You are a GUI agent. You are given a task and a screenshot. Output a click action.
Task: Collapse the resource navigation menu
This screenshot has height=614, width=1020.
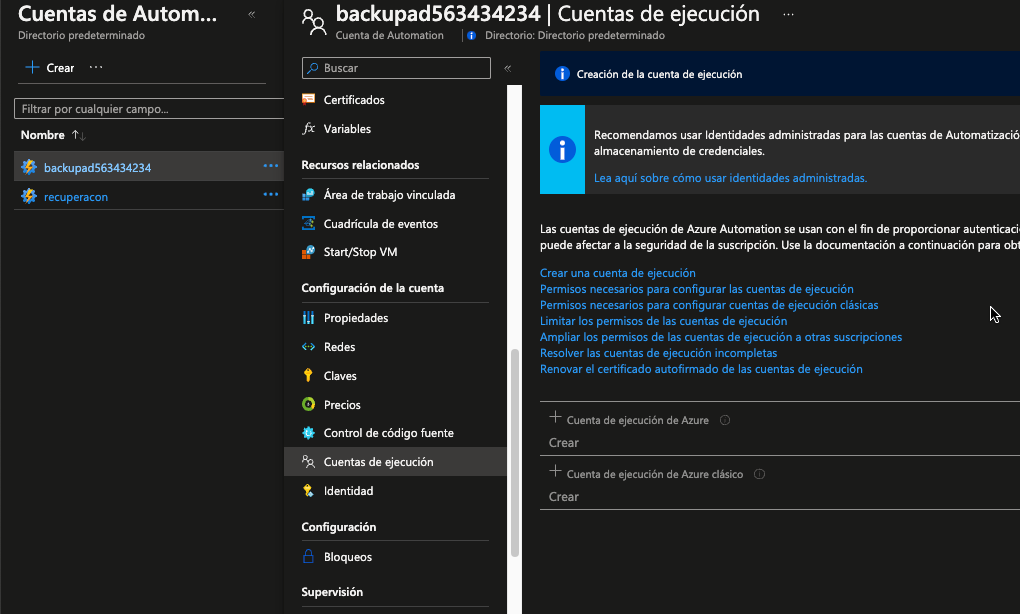point(507,69)
